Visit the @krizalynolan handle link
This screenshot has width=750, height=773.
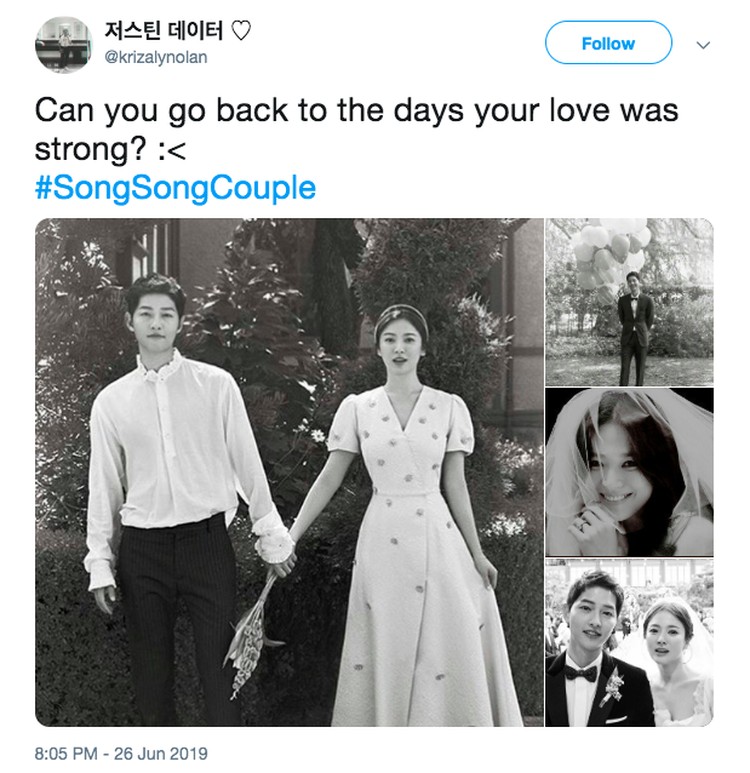click(156, 58)
